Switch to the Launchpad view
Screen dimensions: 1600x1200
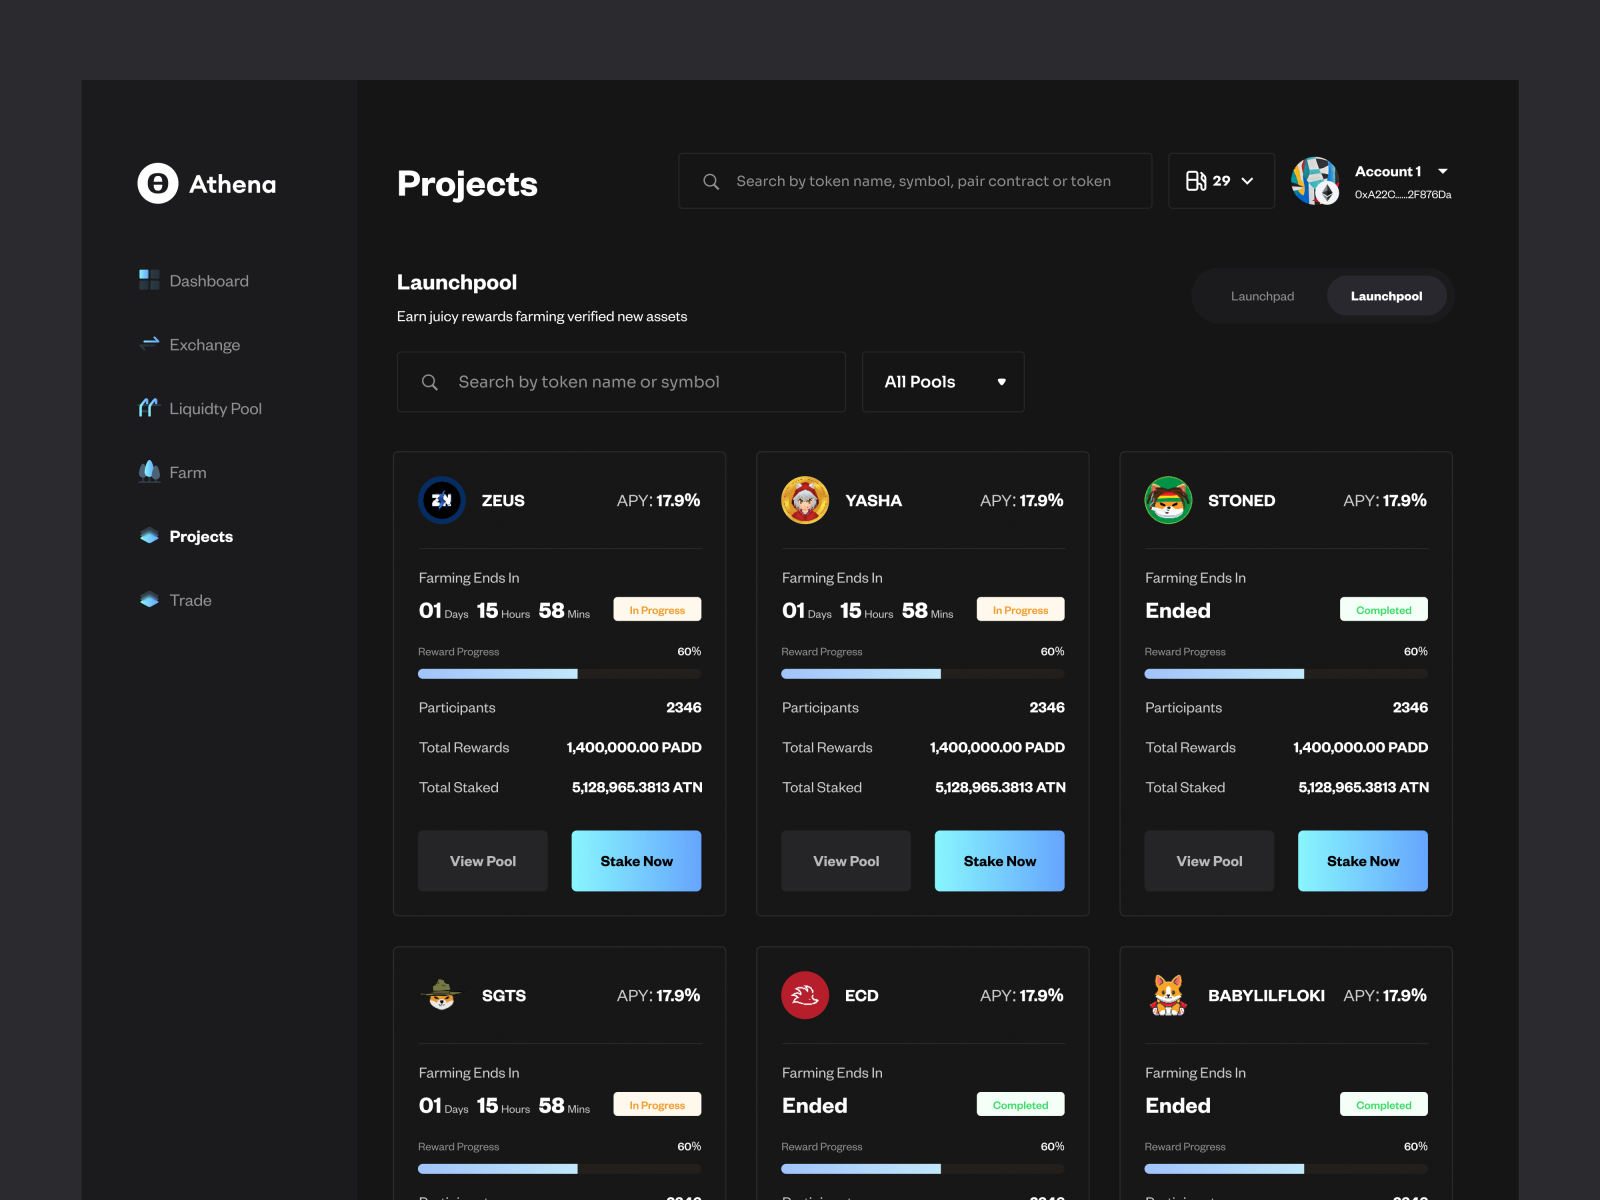[1263, 295]
